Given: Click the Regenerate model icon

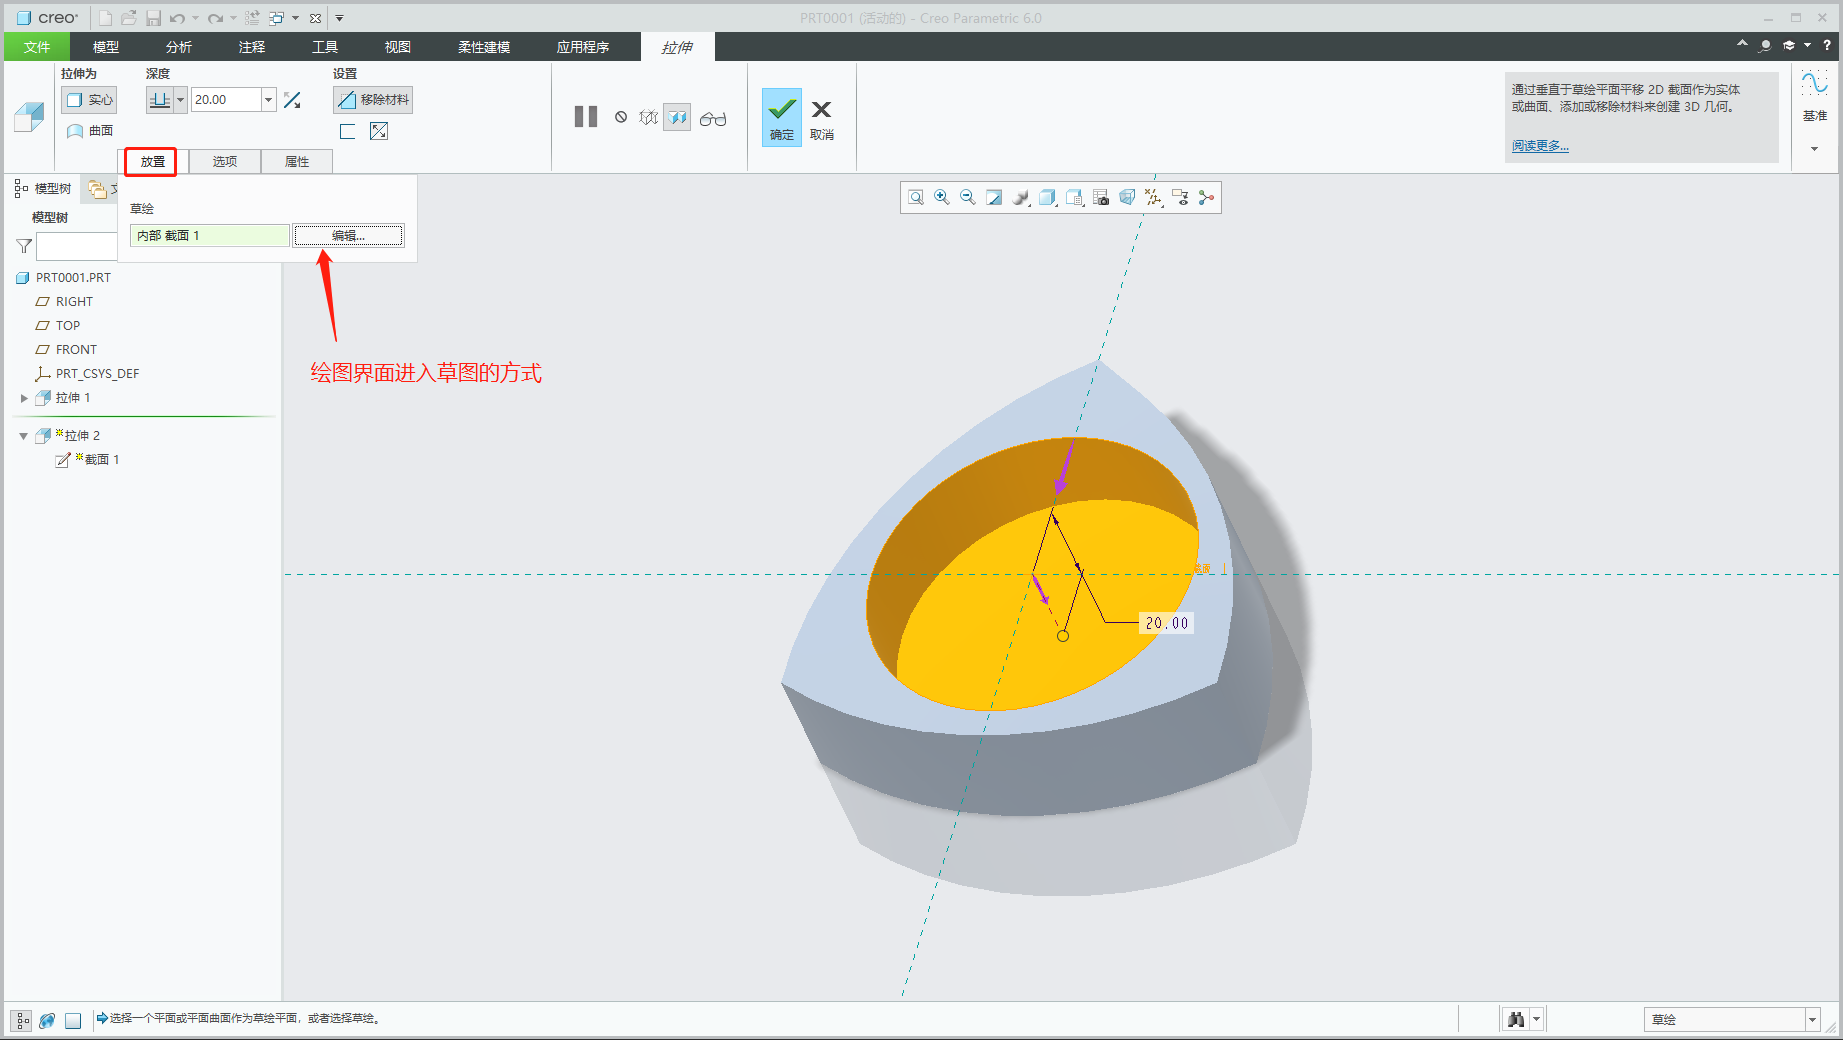Looking at the screenshot, I should click(252, 18).
